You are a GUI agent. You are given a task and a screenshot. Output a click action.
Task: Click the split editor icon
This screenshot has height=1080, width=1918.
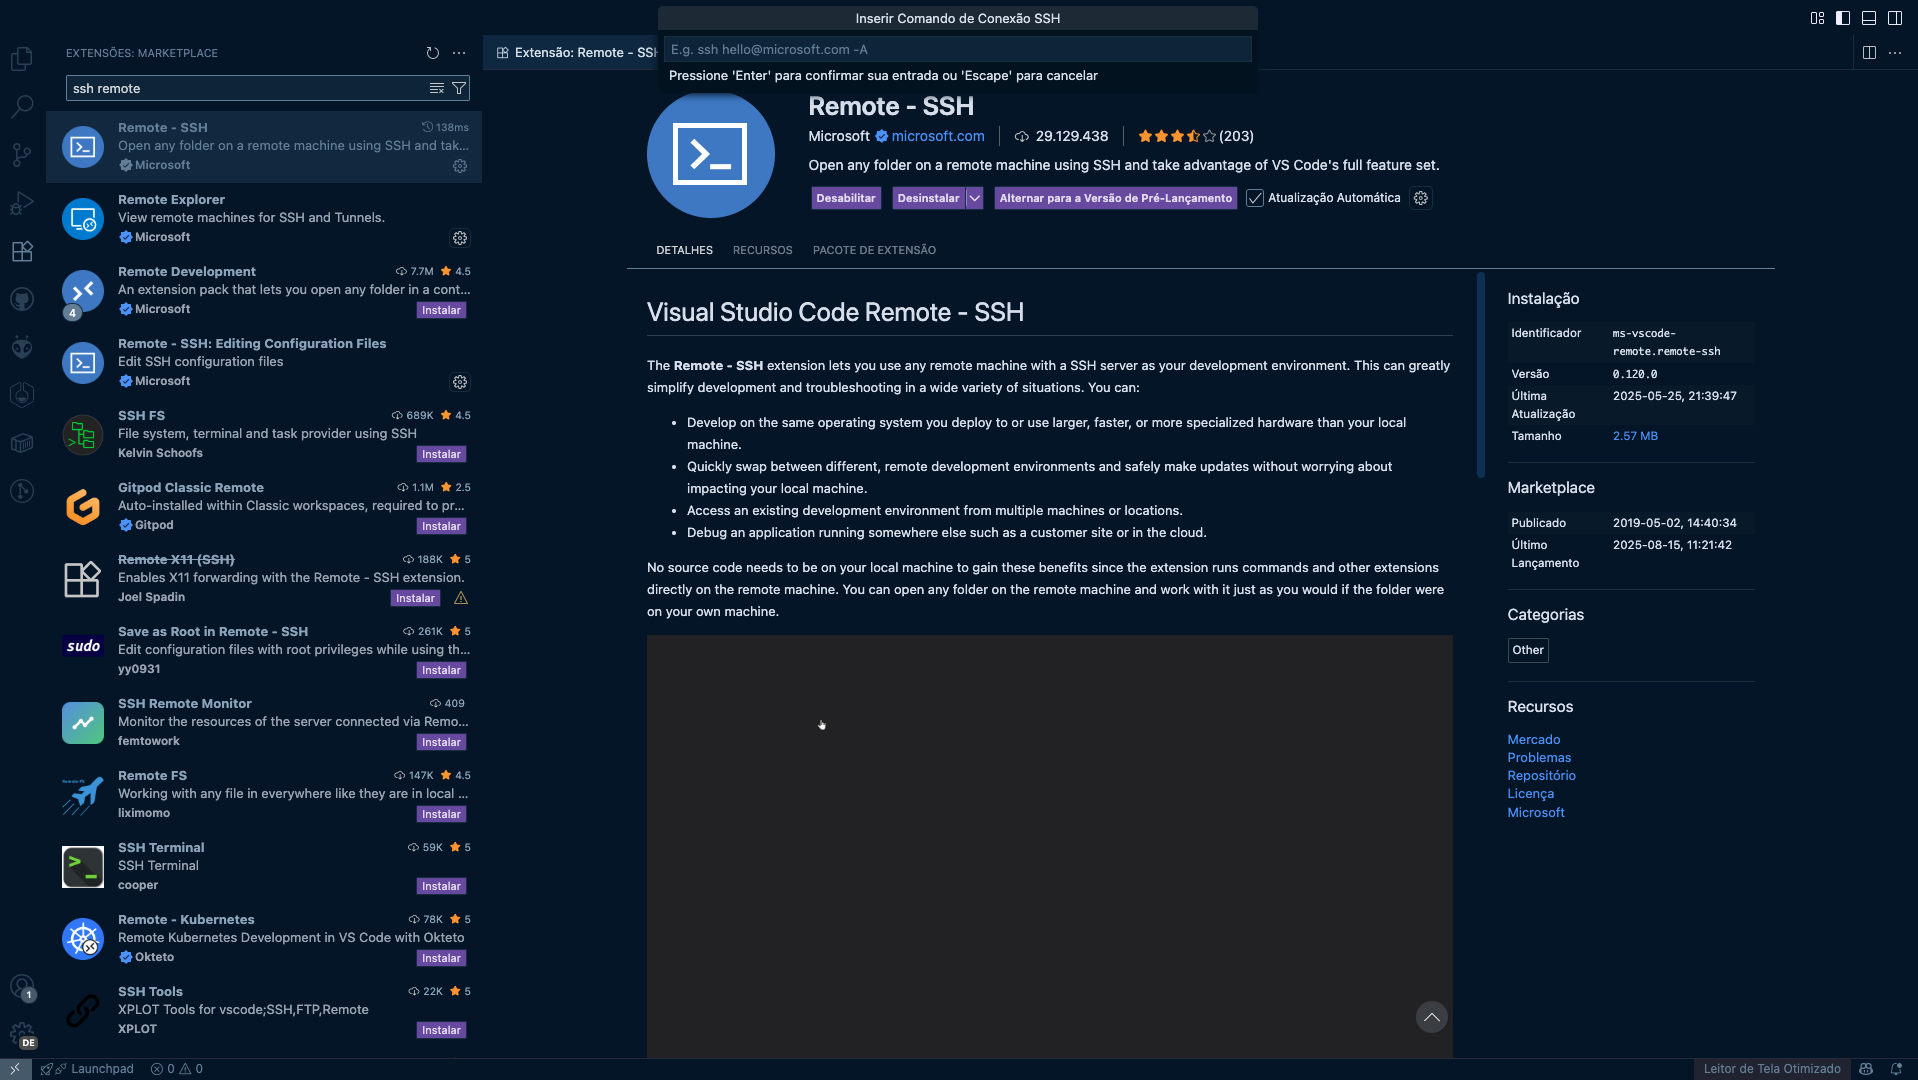pyautogui.click(x=1868, y=53)
